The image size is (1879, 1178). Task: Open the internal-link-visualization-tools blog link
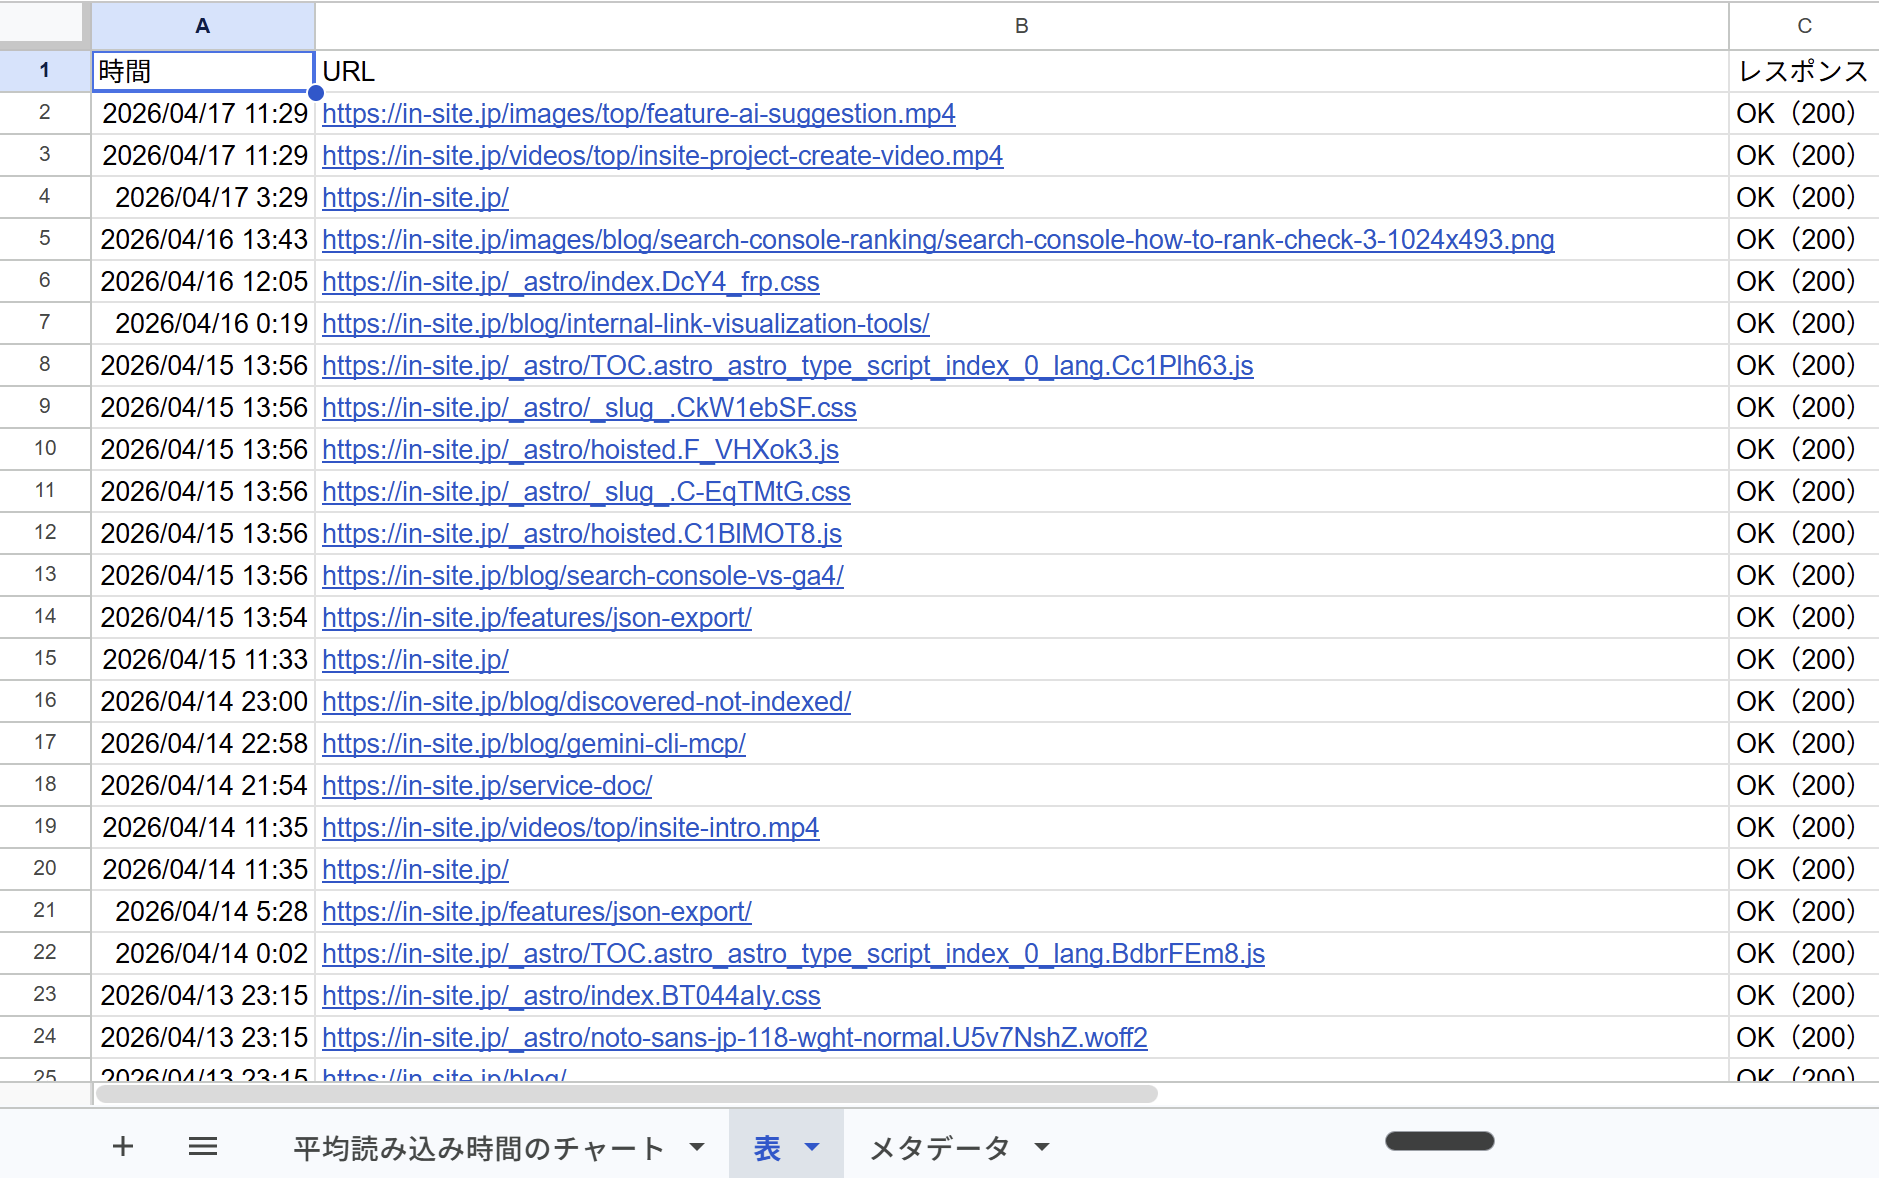625,324
